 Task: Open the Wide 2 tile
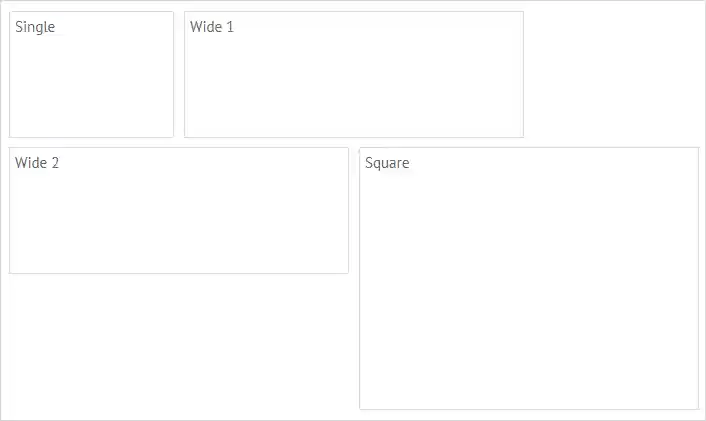point(178,211)
